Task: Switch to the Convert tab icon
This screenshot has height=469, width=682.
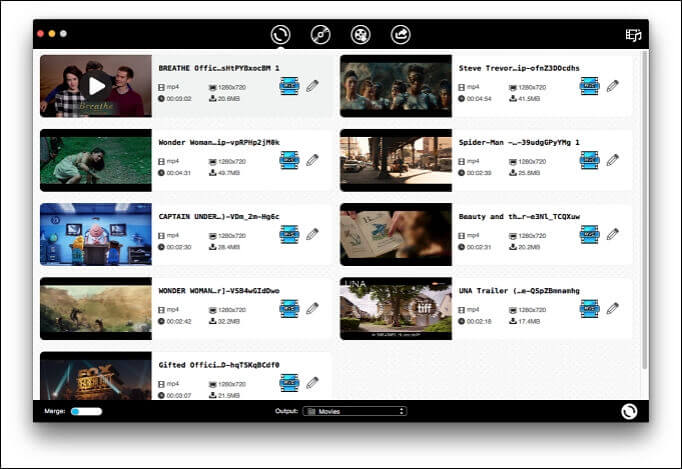Action: (281, 34)
